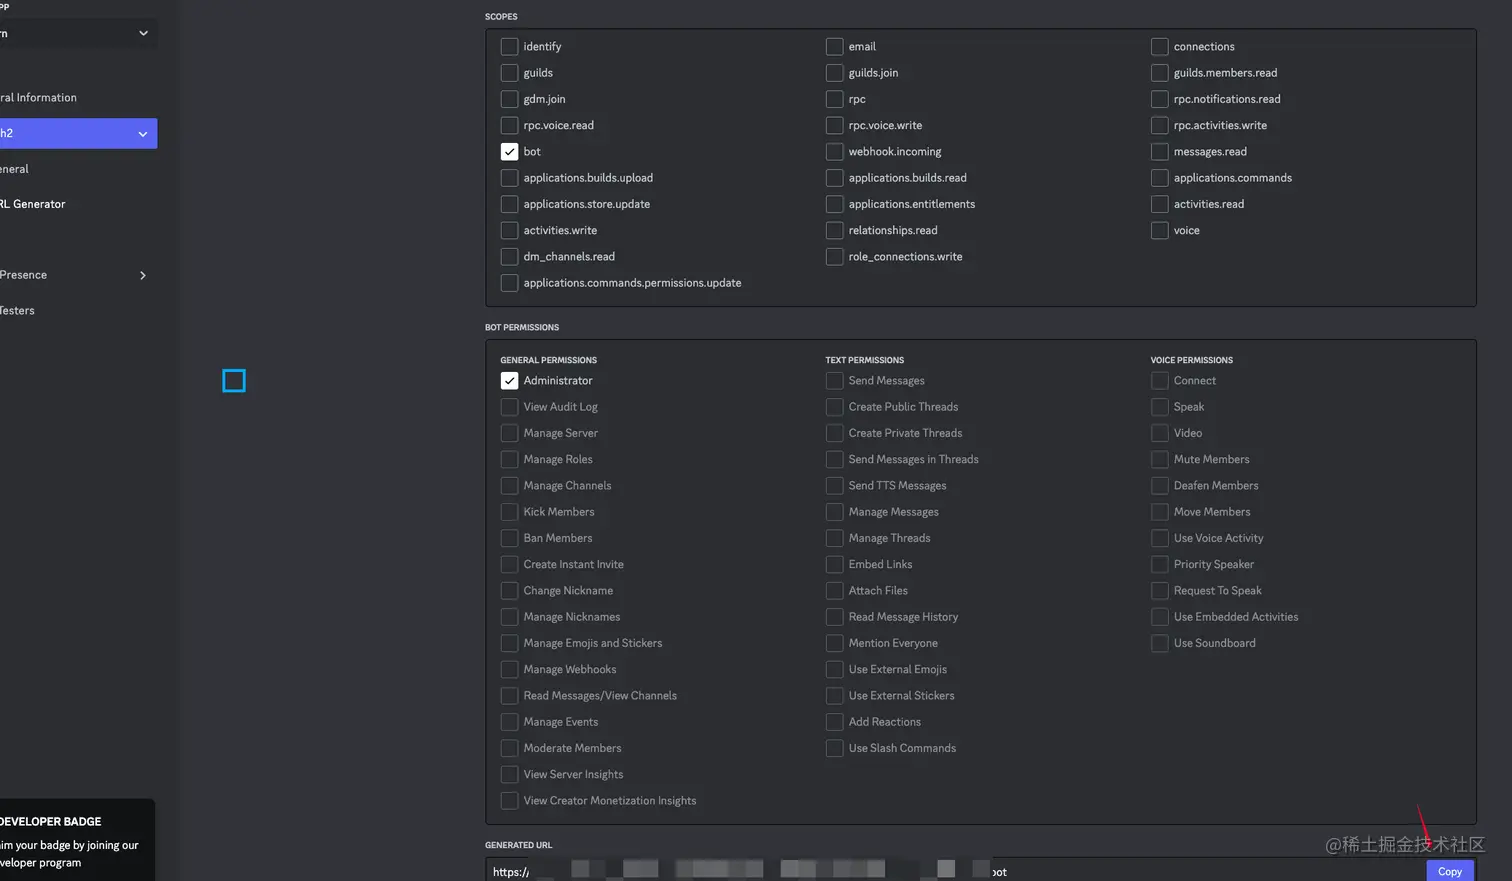Image resolution: width=1512 pixels, height=881 pixels.
Task: Enable the voice scope checkbox
Action: [x=1160, y=231]
